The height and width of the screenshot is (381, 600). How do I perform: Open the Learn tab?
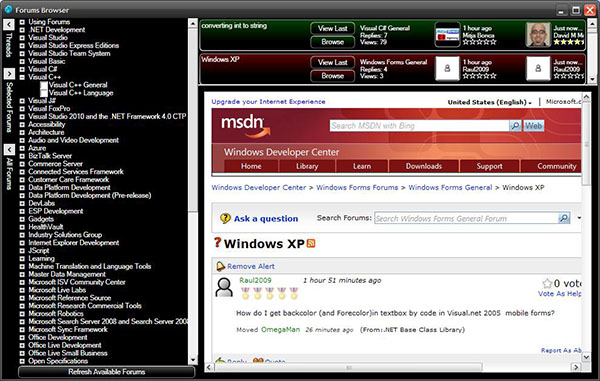[362, 166]
